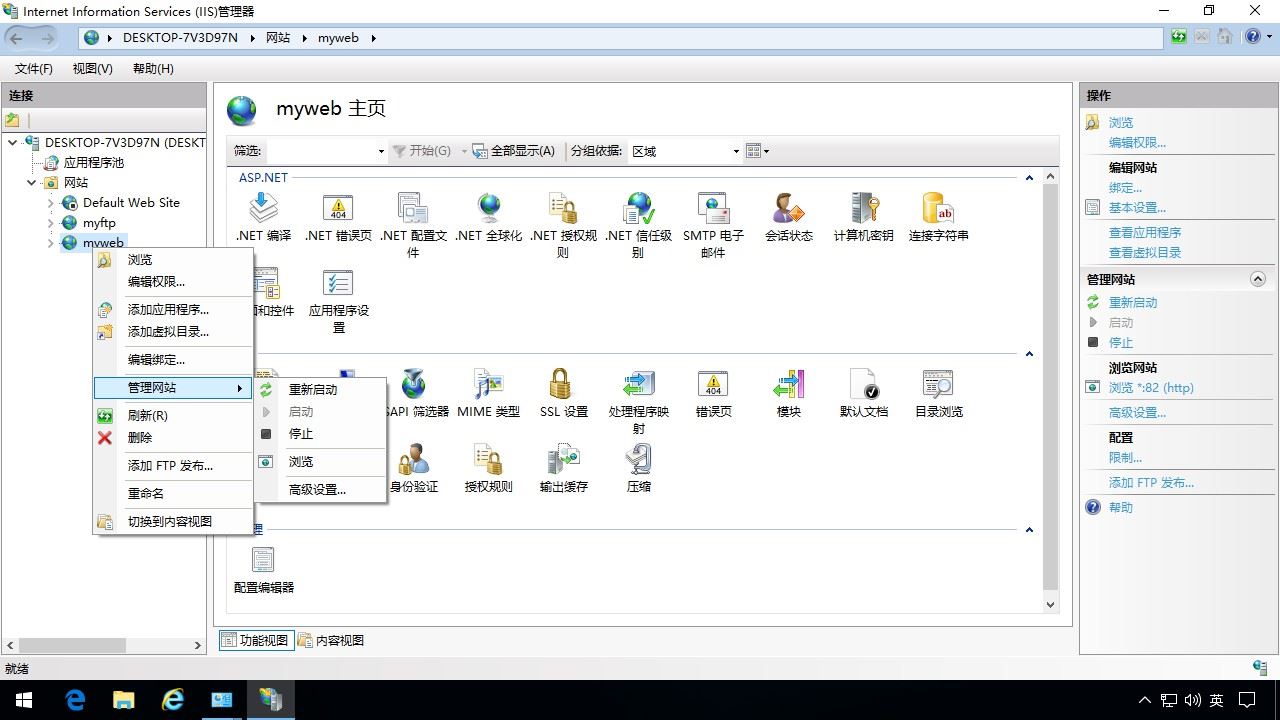The image size is (1280, 720).
Task: Open the ISAPI 筛选器 feature icon
Action: (416, 393)
